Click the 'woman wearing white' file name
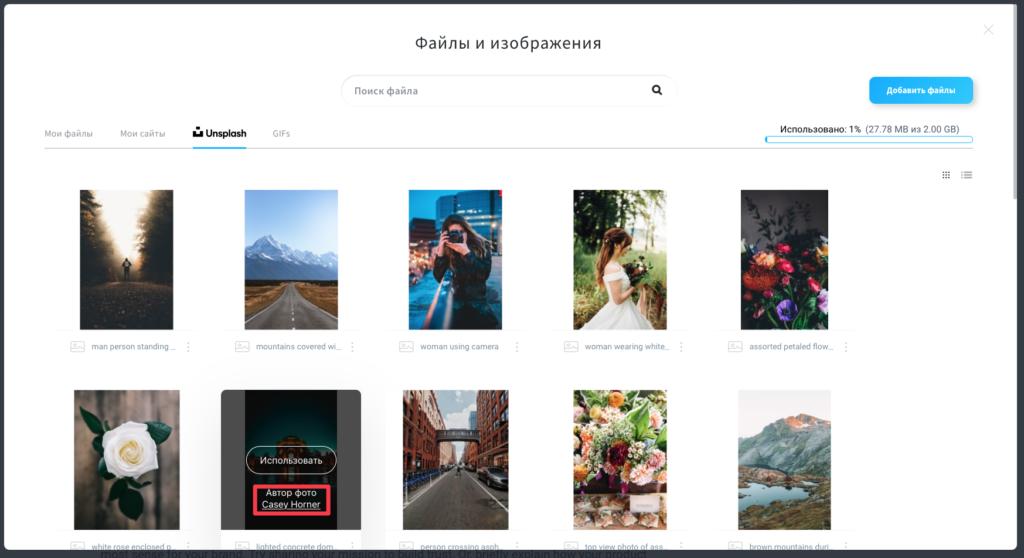 click(x=627, y=347)
